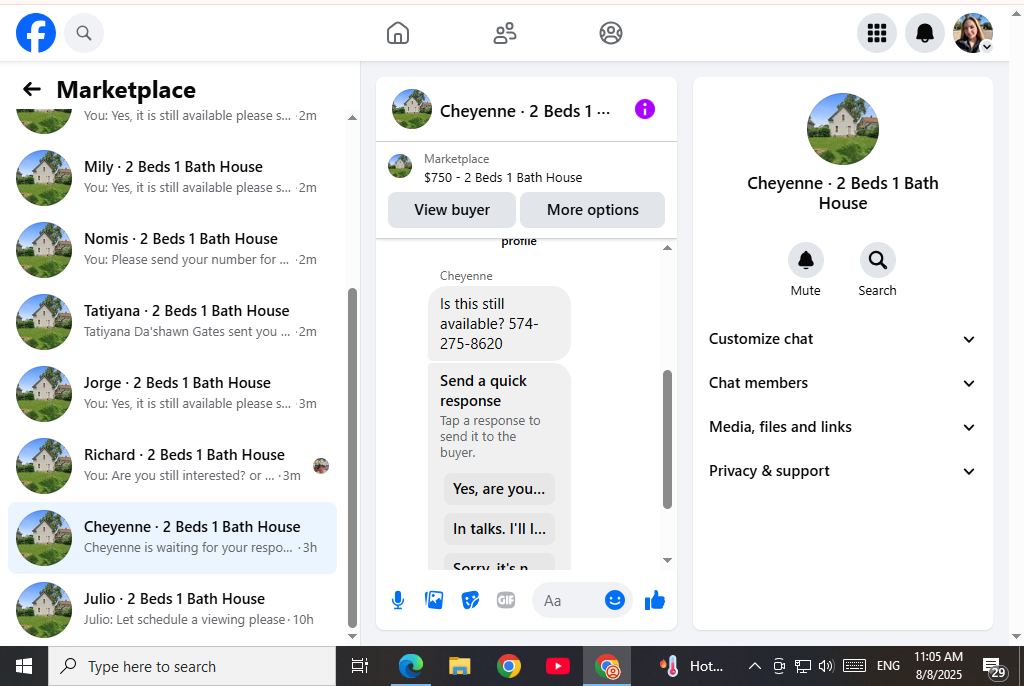This screenshot has width=1024, height=686.
Task: Open the Nomis conversation
Action: pyautogui.click(x=172, y=250)
